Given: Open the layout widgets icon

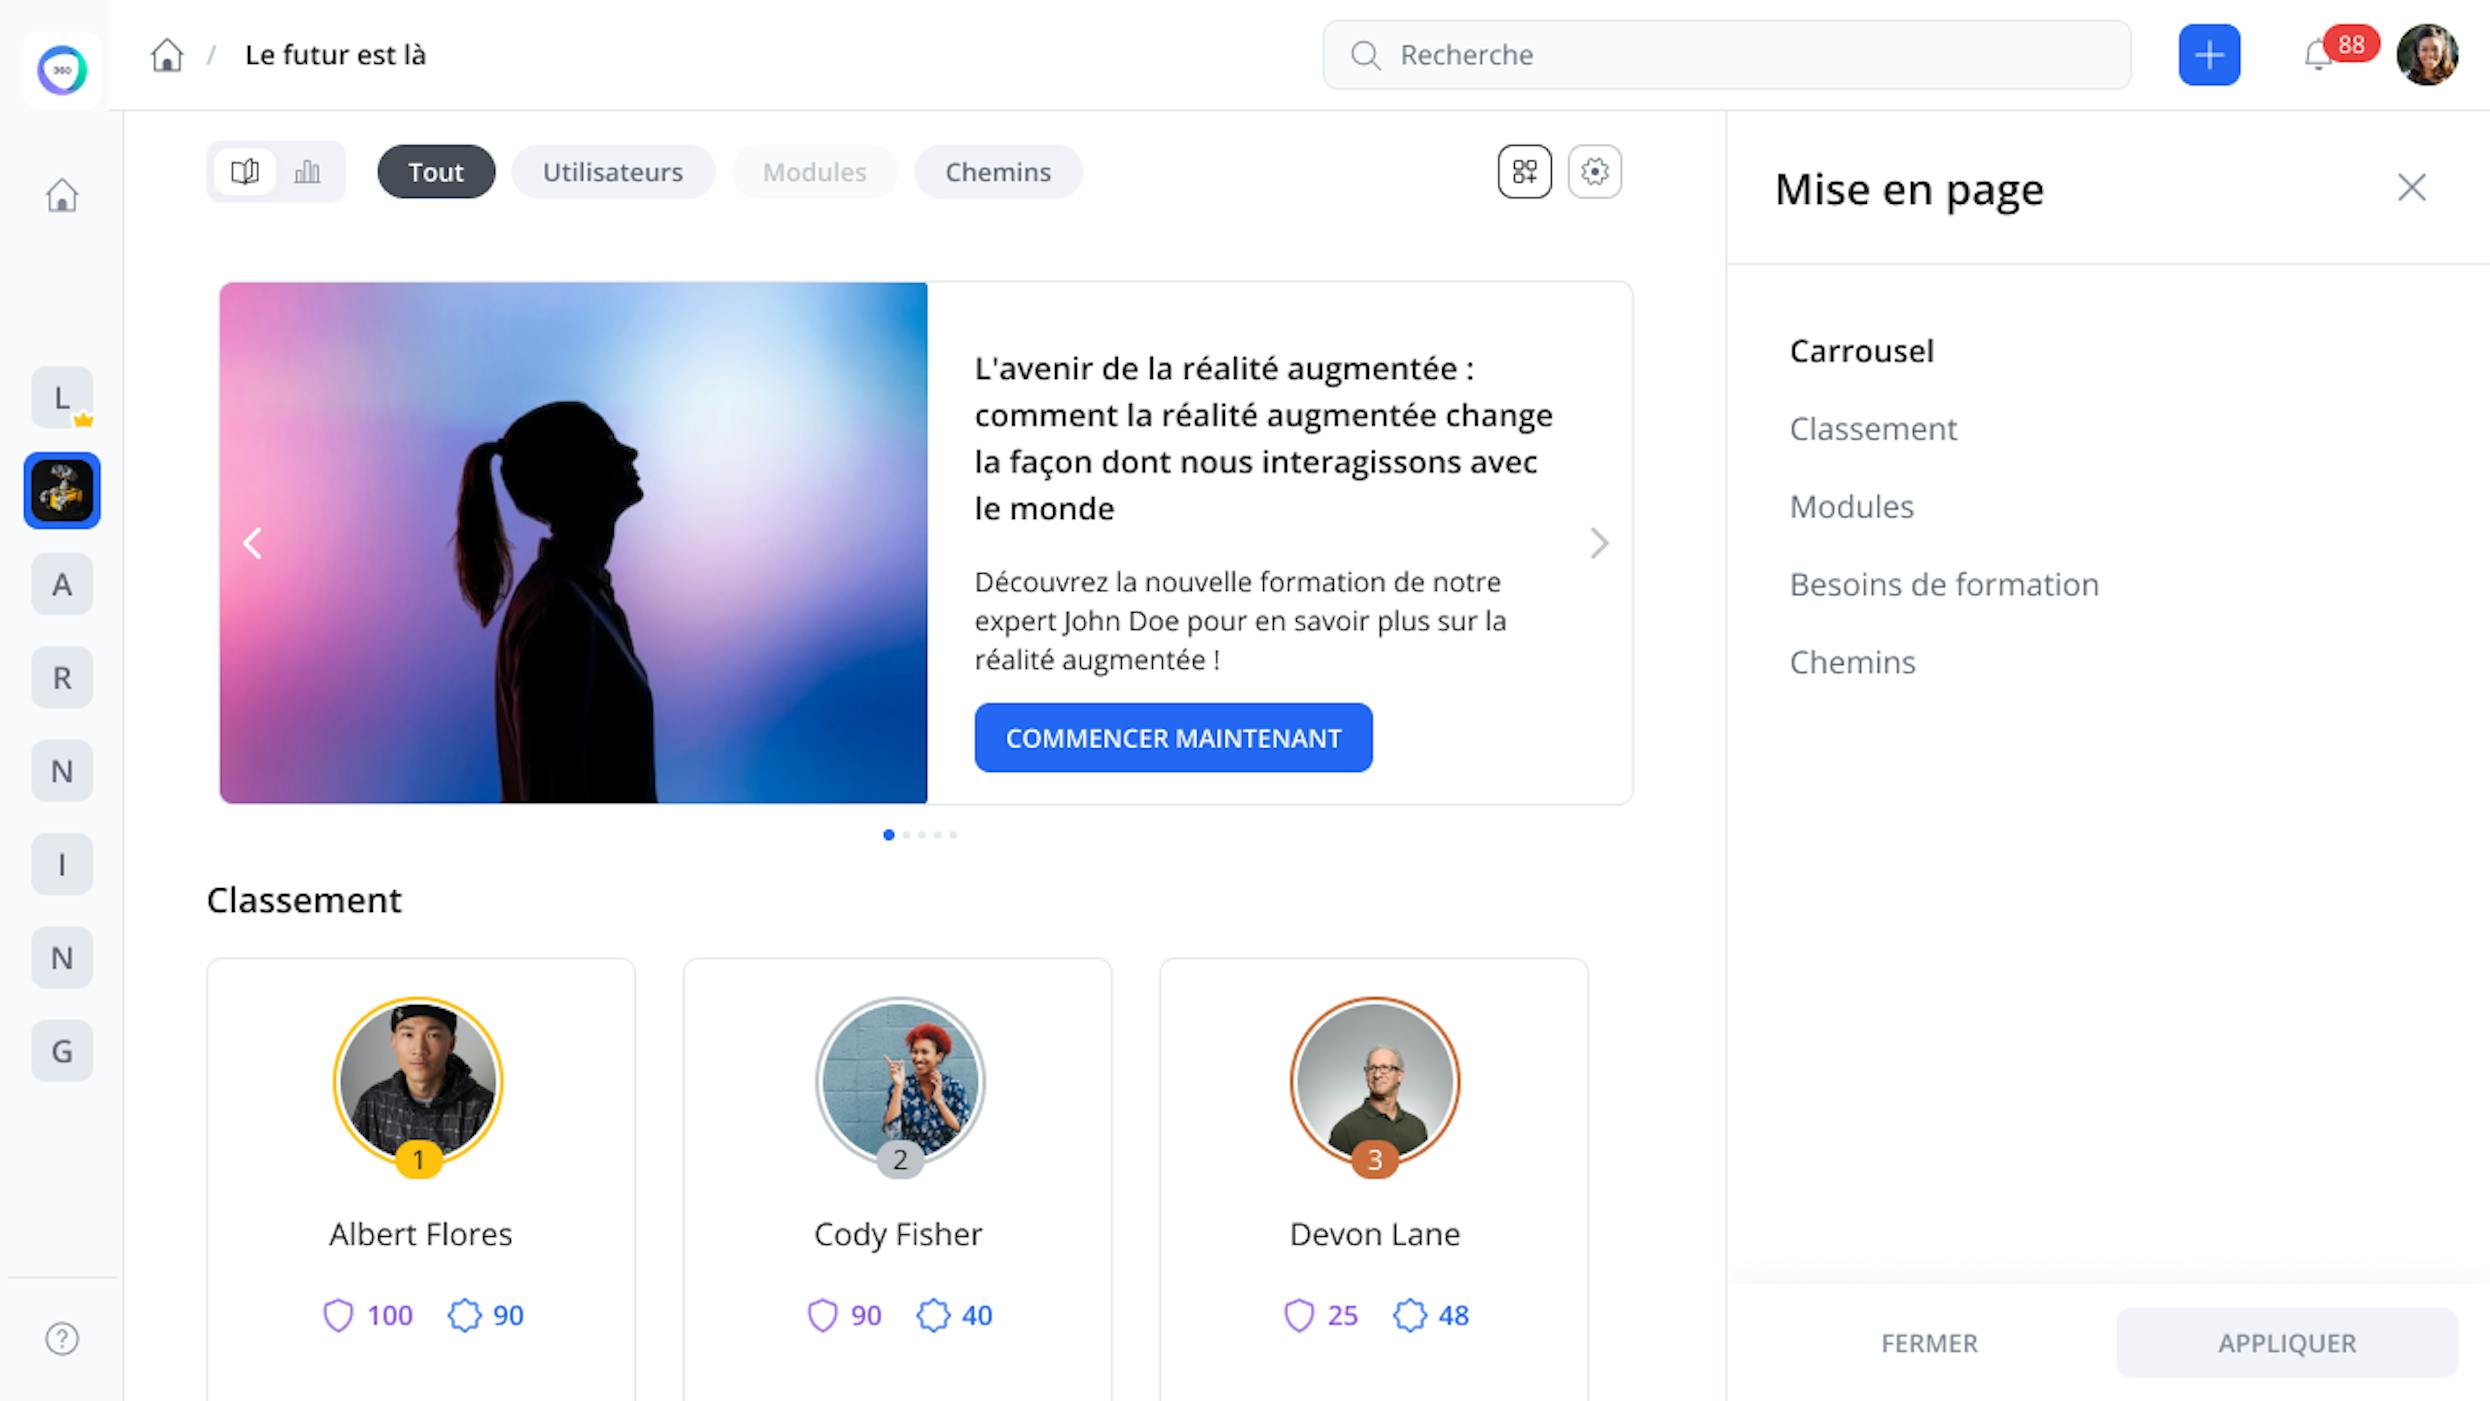Looking at the screenshot, I should [1525, 172].
